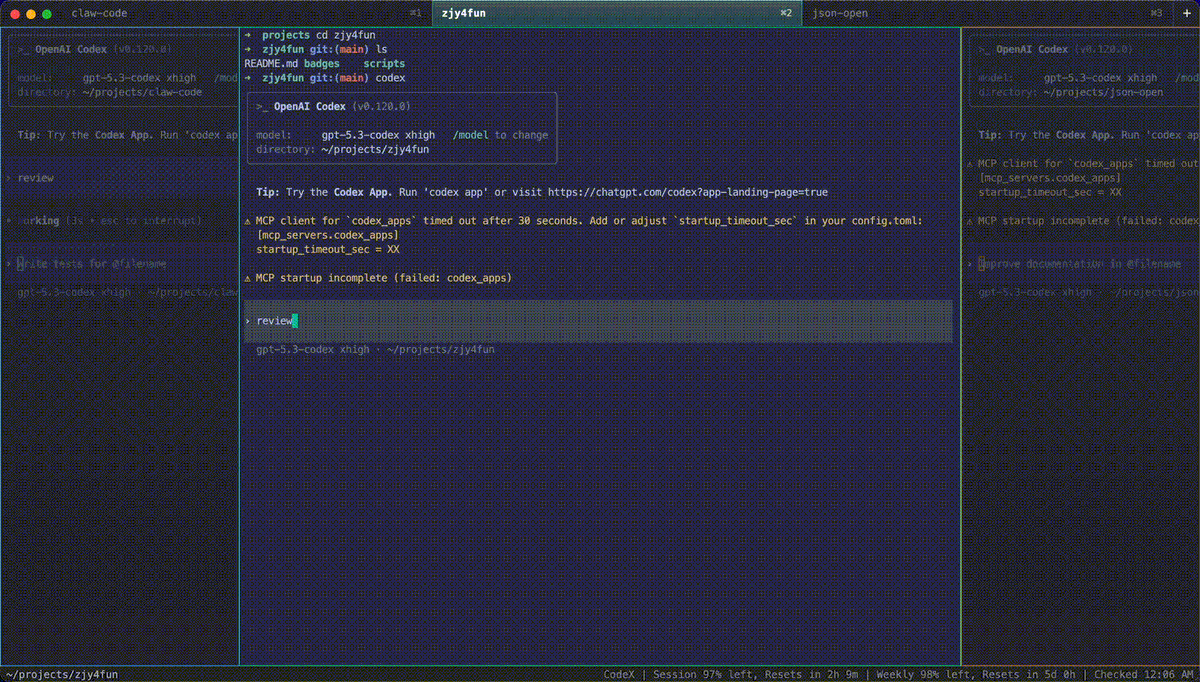
Task: Focus the 'Improve documentation in @filename' input in json-open pane
Action: point(1081,264)
